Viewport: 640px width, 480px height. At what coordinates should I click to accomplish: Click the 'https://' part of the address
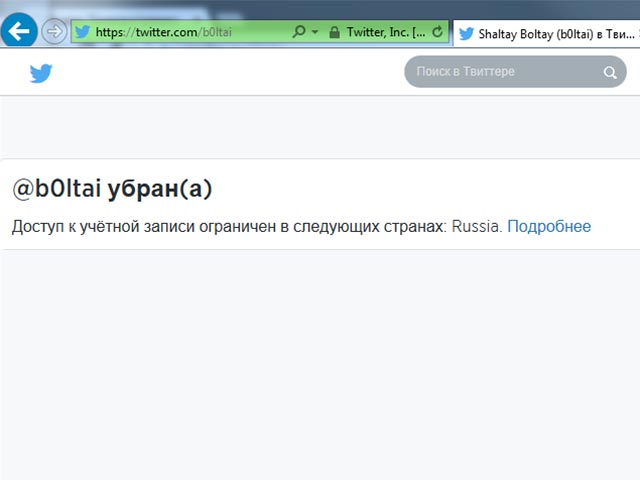click(x=114, y=32)
